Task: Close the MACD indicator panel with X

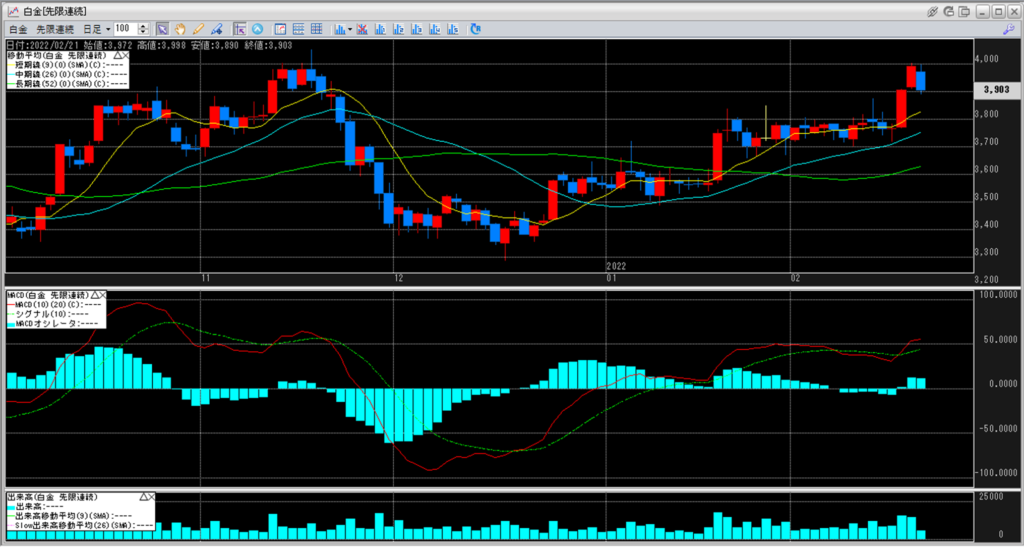Action: click(103, 297)
